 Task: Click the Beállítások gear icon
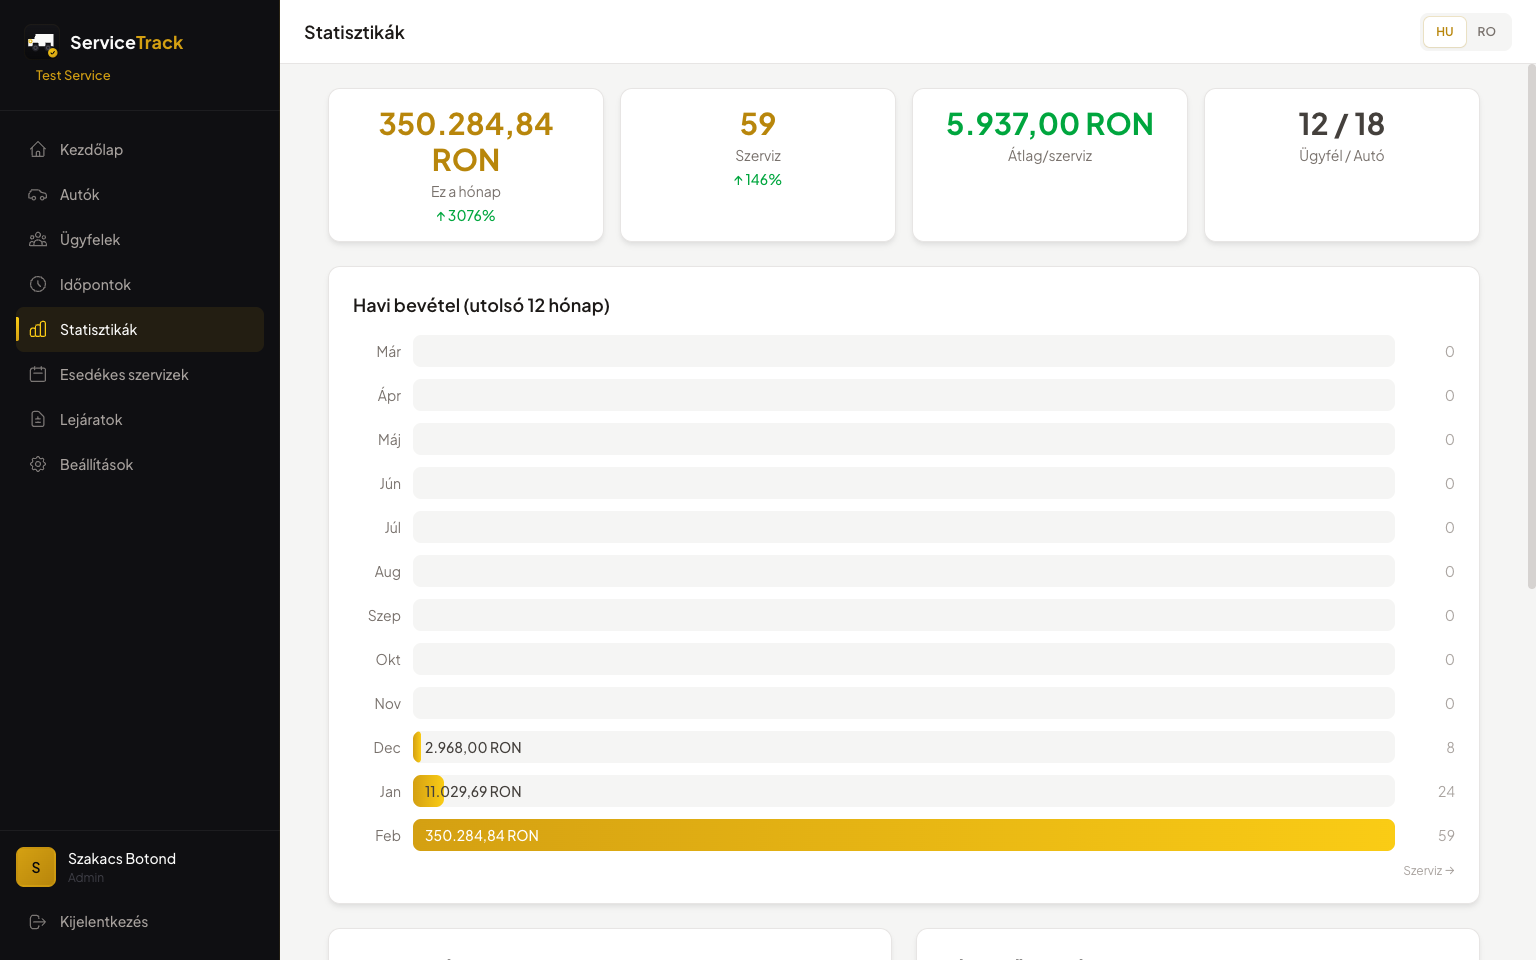(38, 465)
